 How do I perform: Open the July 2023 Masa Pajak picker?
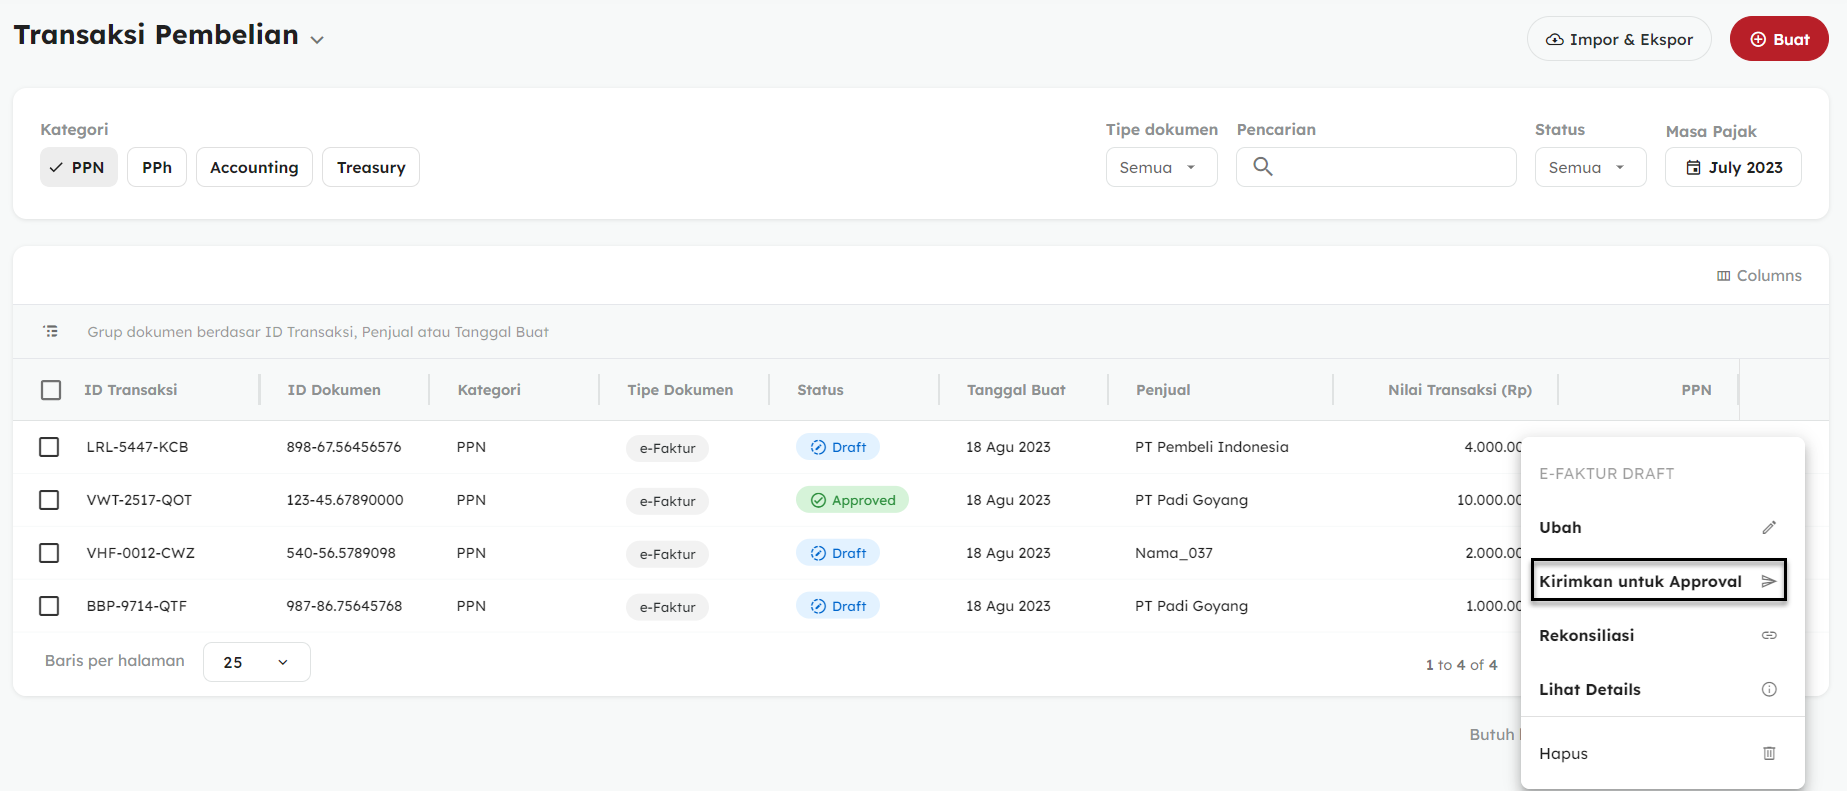coord(1732,167)
